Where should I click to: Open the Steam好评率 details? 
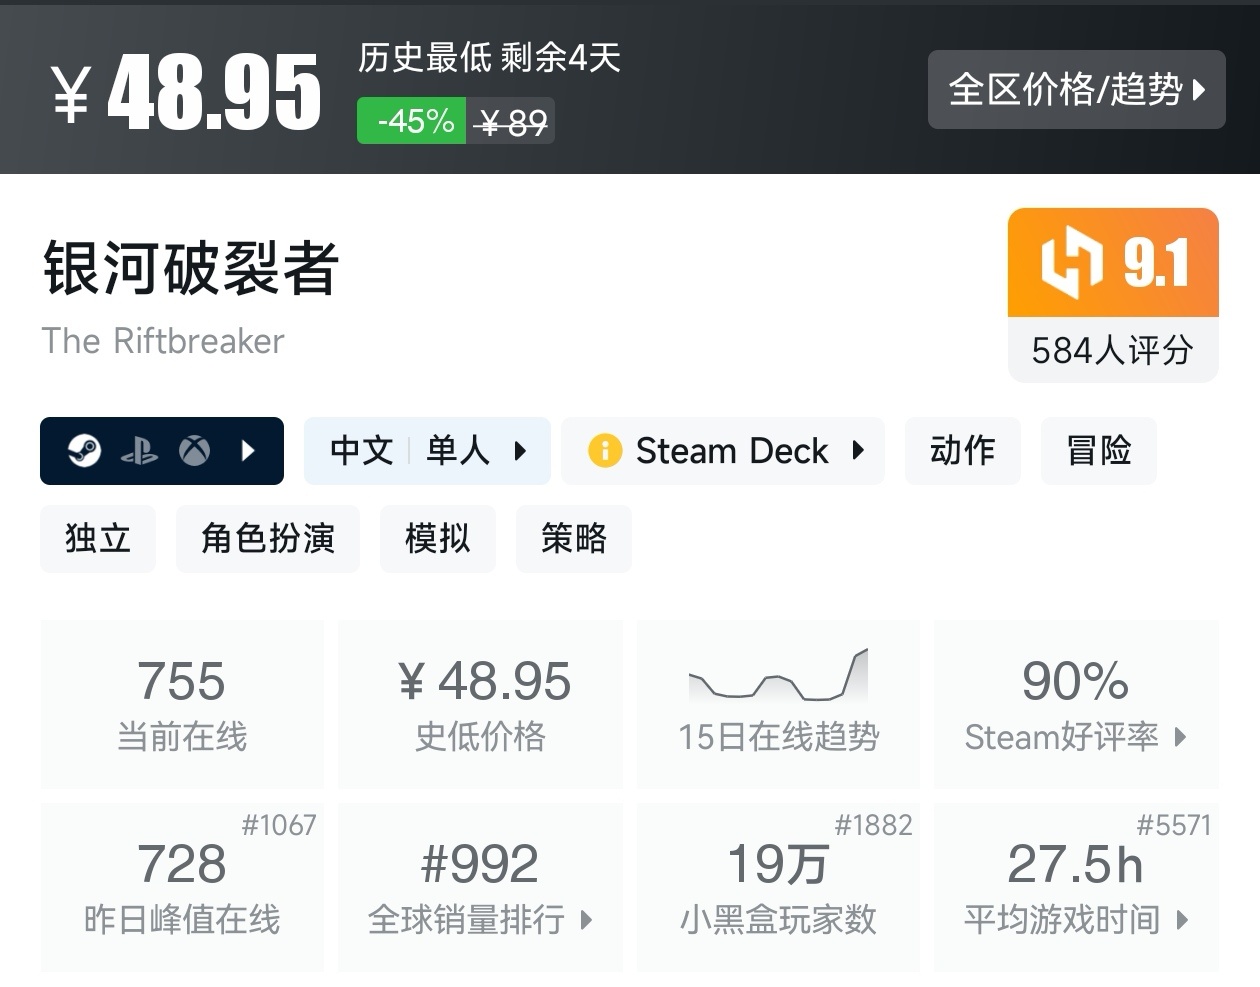(x=1074, y=739)
